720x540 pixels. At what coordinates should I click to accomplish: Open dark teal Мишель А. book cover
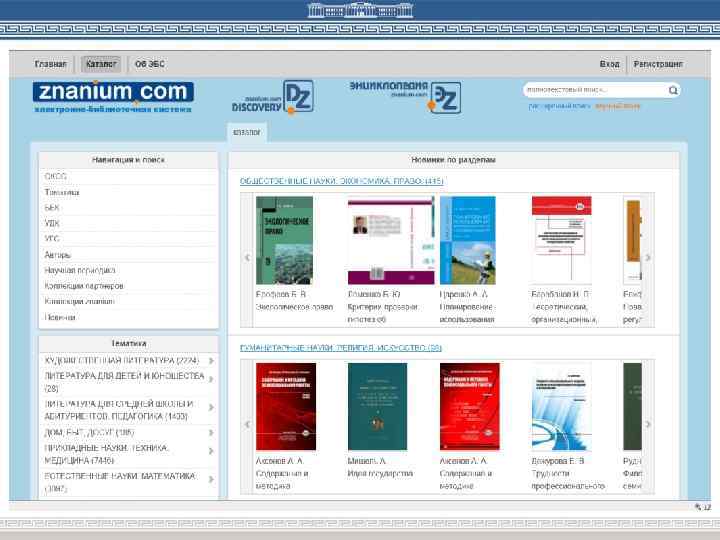[x=377, y=406]
